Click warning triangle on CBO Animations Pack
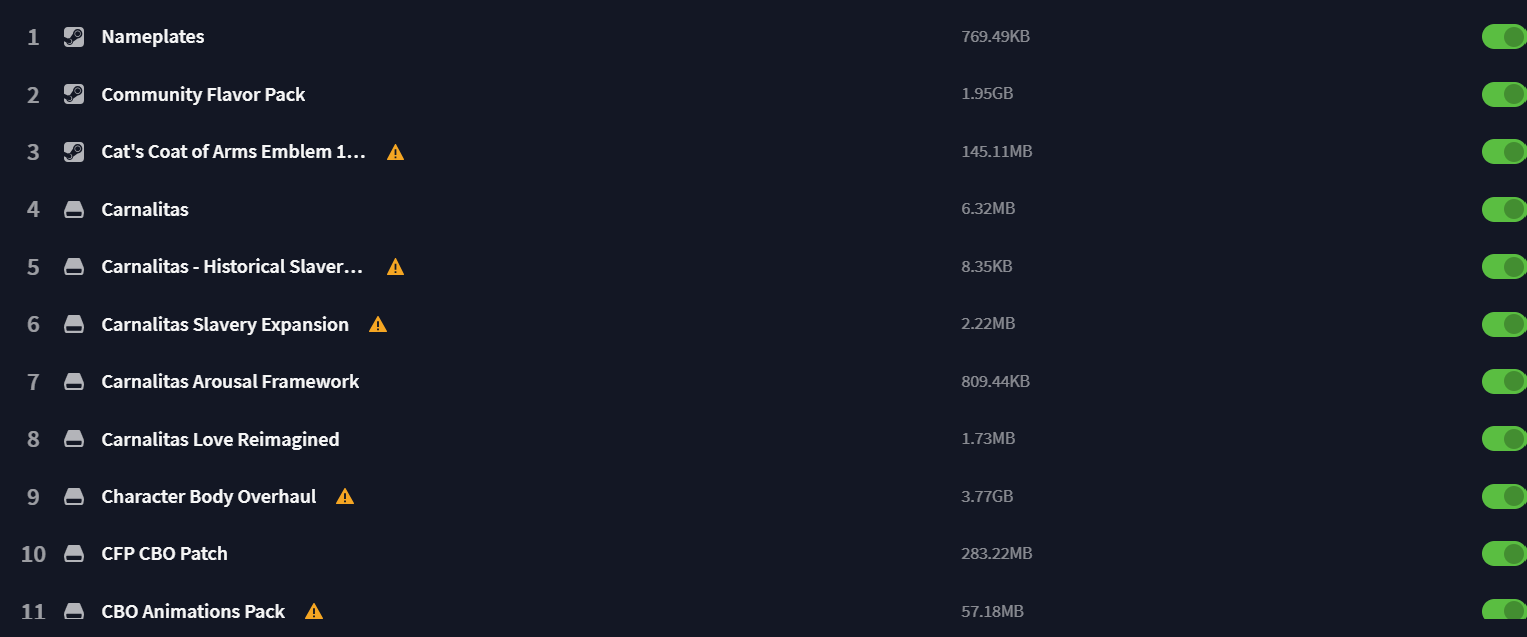 point(314,612)
